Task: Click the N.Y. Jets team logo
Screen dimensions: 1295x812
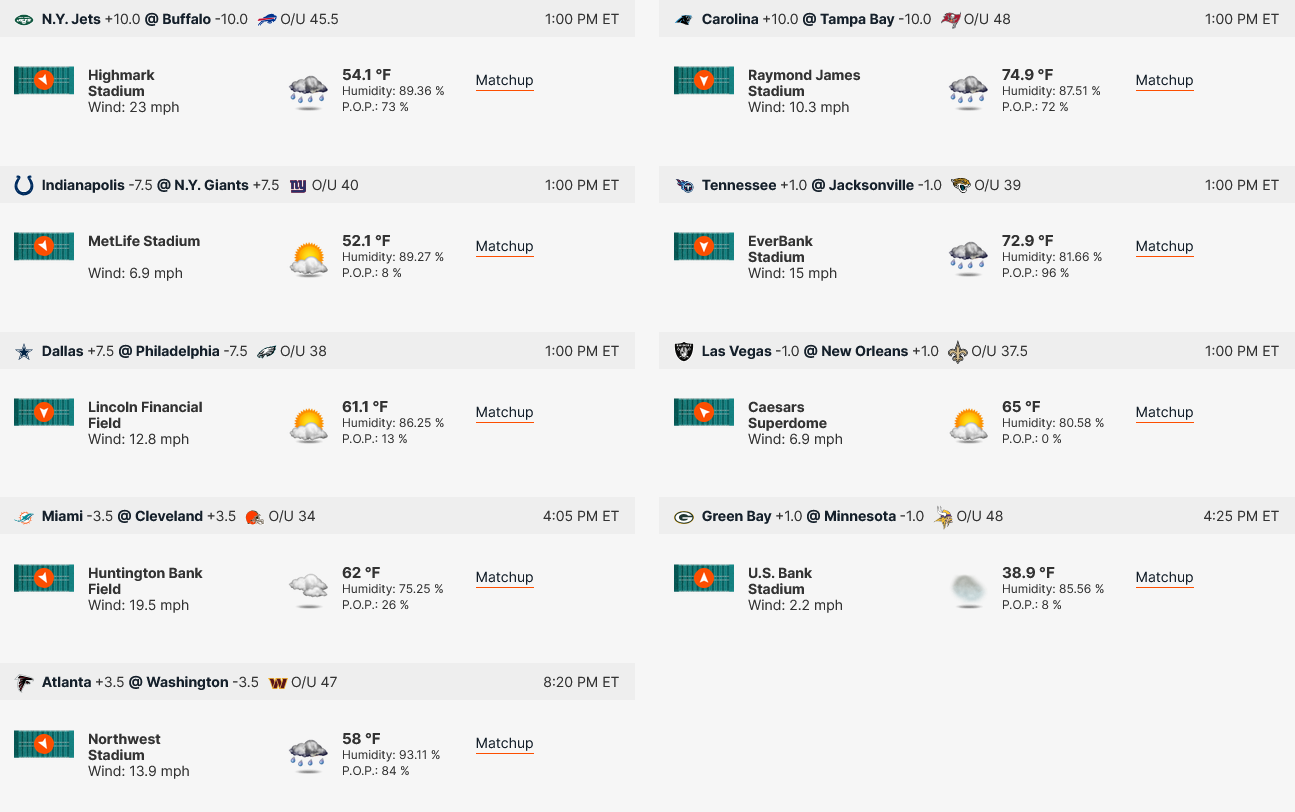Action: (24, 19)
